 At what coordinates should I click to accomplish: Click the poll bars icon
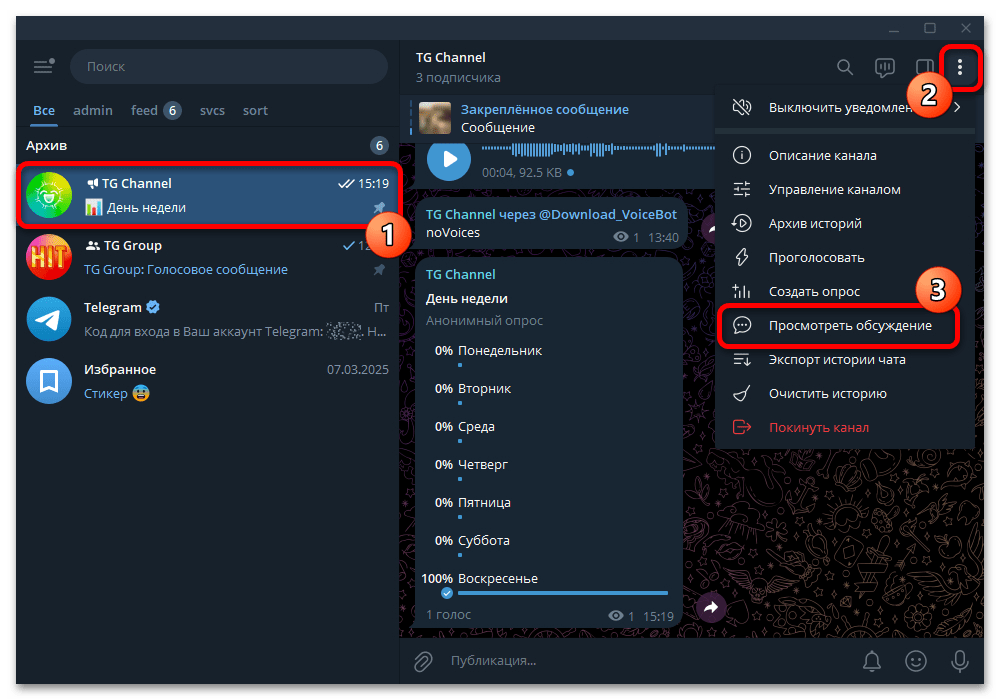click(x=742, y=291)
